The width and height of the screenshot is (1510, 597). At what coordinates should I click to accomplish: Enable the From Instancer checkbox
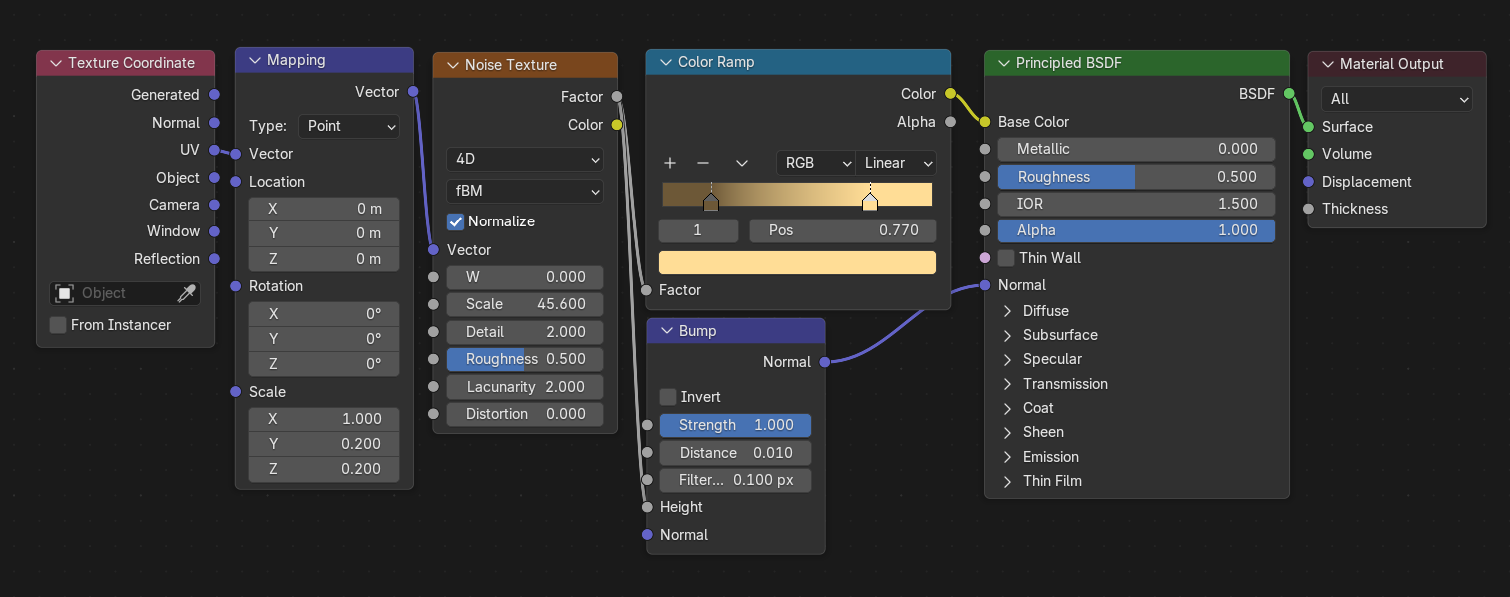pos(58,325)
